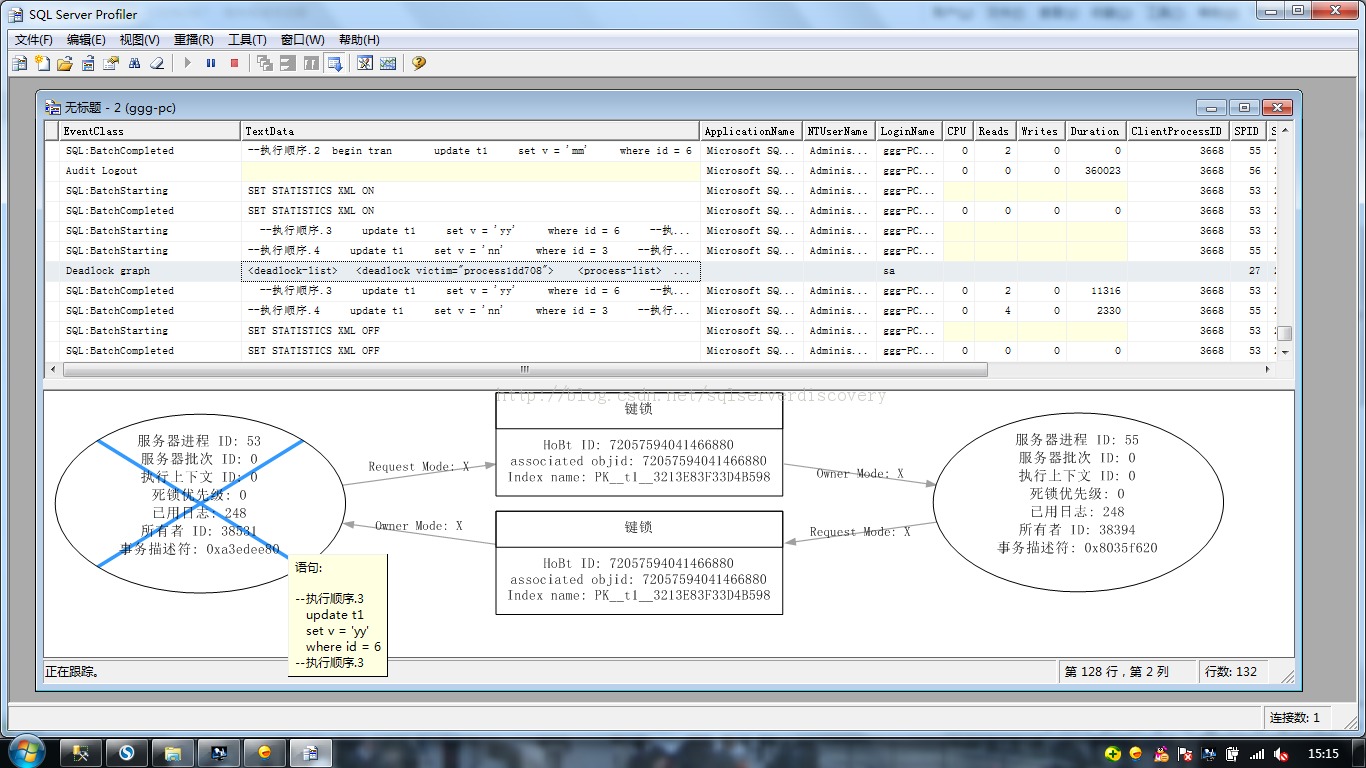This screenshot has height=768, width=1366.
Task: Open the Properties toolbar icon
Action: 111,63
